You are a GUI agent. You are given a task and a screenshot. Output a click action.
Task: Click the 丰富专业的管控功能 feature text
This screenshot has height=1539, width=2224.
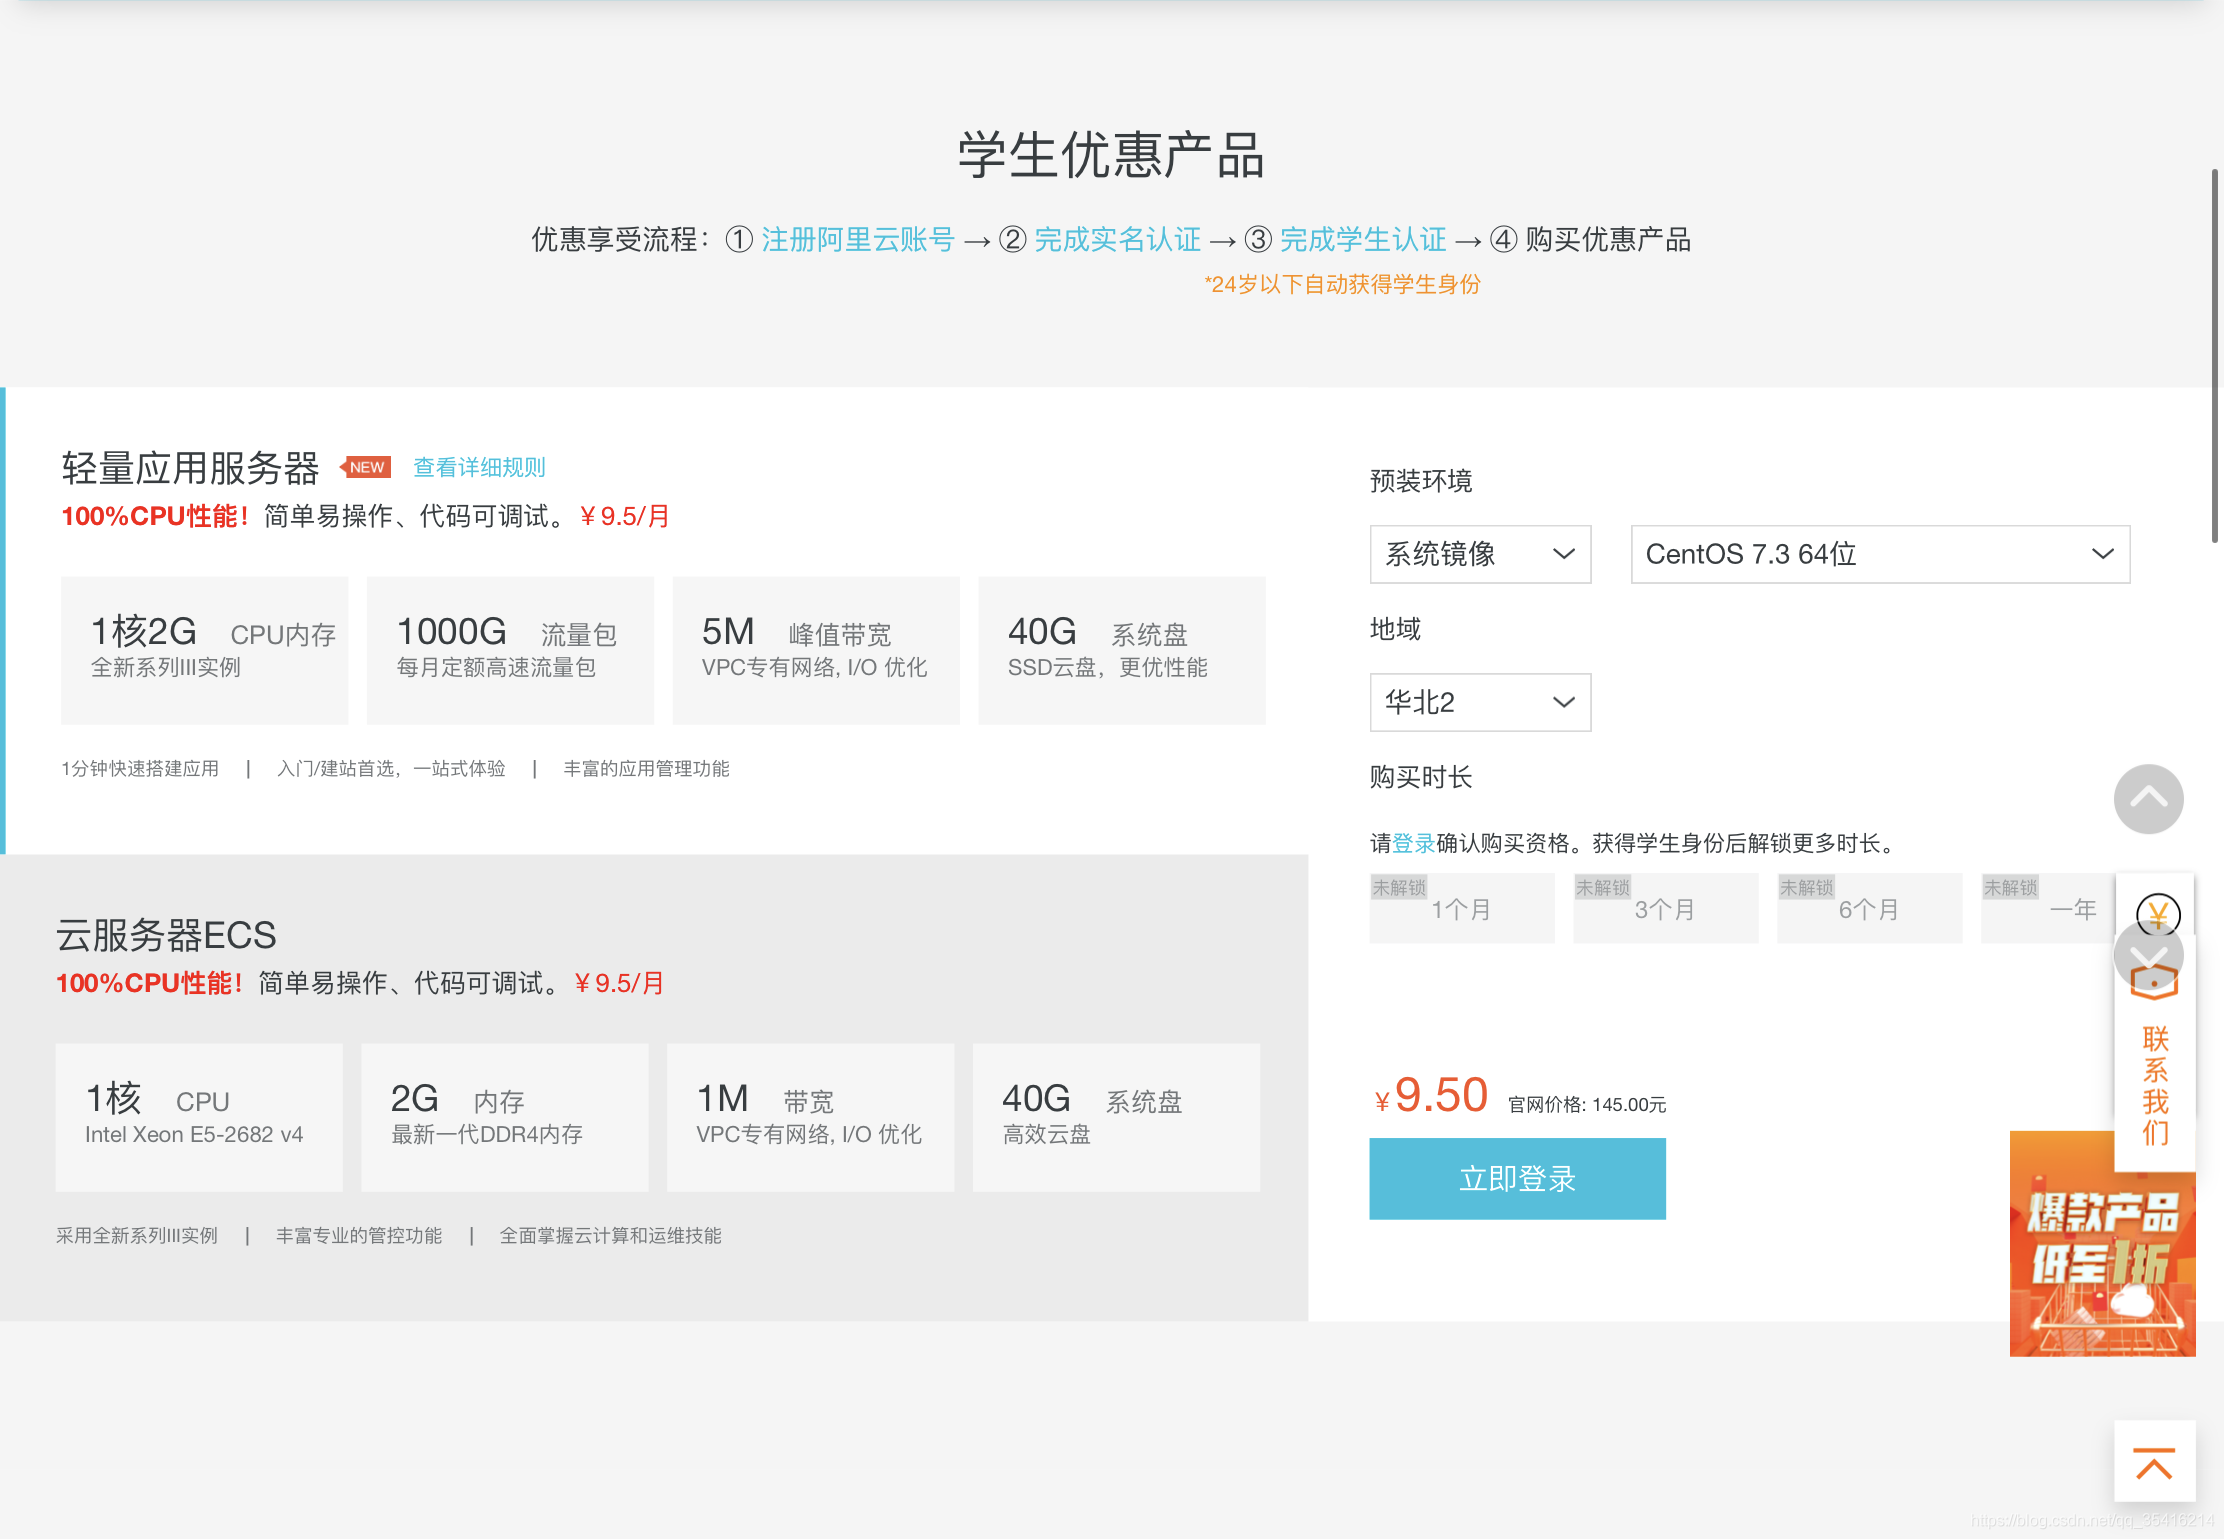359,1235
